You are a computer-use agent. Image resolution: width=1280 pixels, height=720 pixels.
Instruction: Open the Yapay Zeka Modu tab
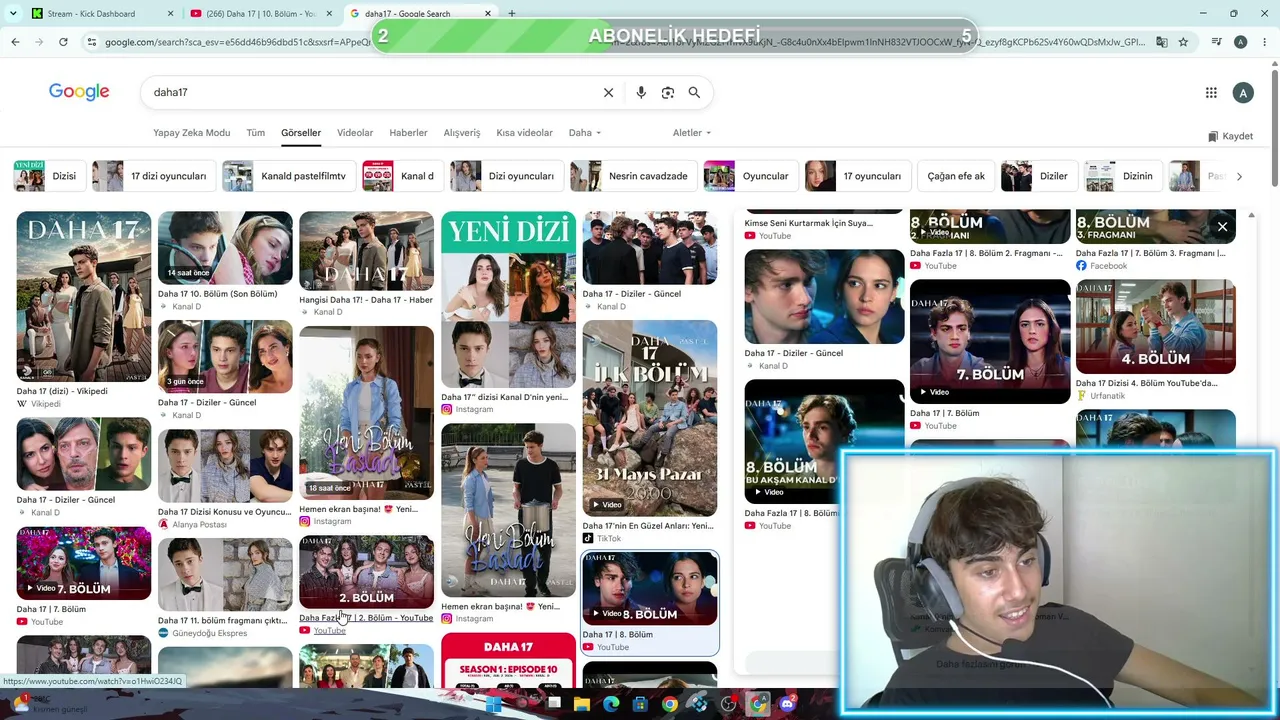tap(191, 133)
